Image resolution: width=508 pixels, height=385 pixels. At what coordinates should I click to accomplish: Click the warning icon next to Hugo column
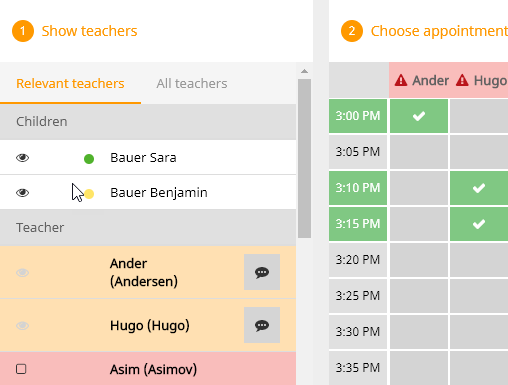coord(462,80)
